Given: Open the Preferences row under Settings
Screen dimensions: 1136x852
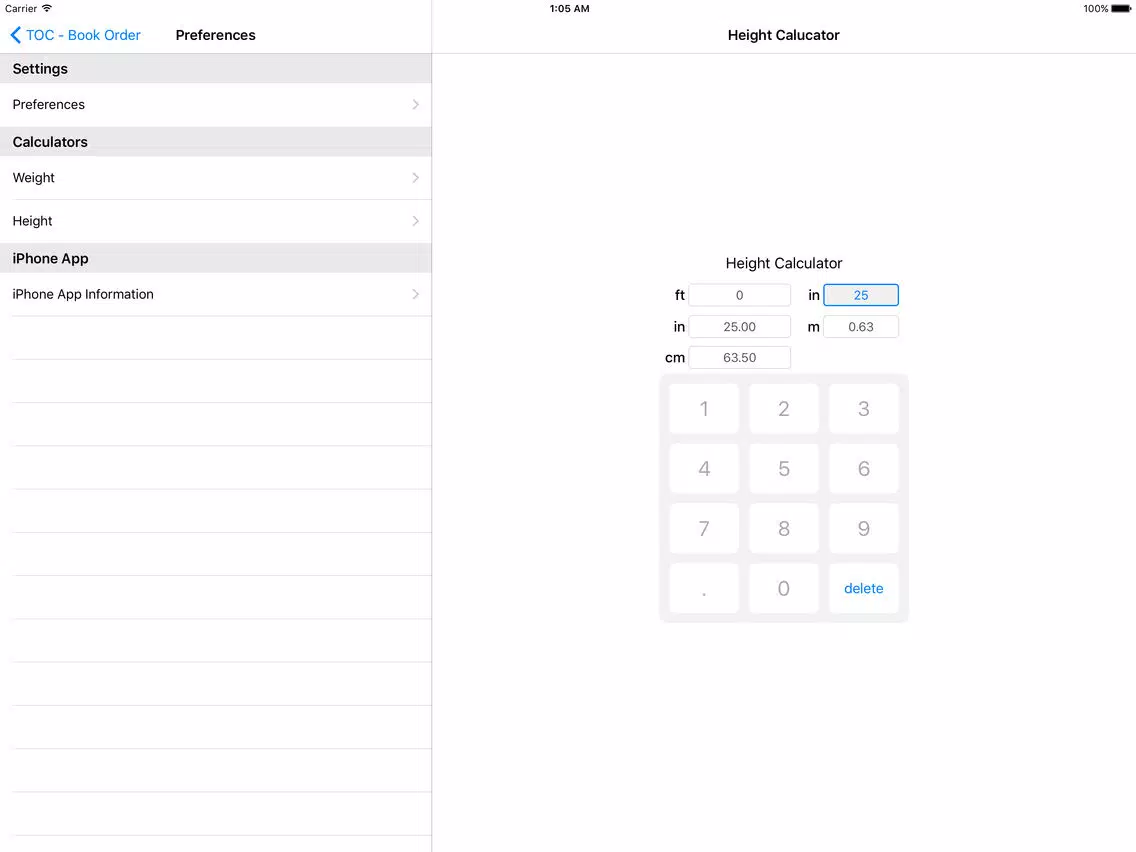Looking at the screenshot, I should pos(216,104).
